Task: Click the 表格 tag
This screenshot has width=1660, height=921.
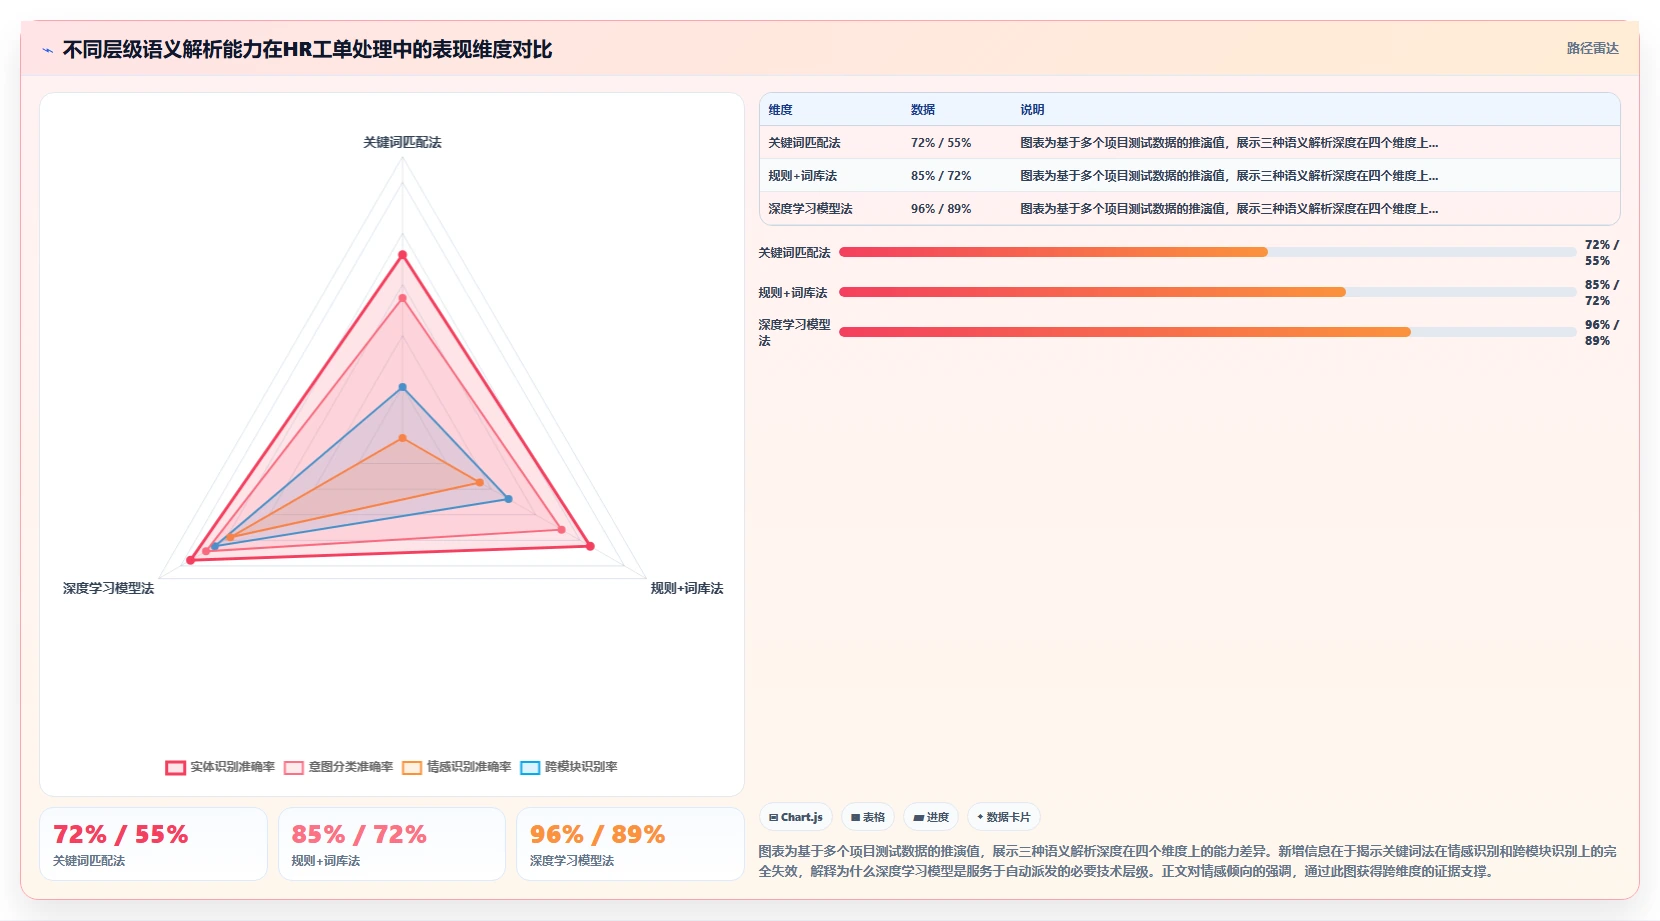Action: coord(868,817)
